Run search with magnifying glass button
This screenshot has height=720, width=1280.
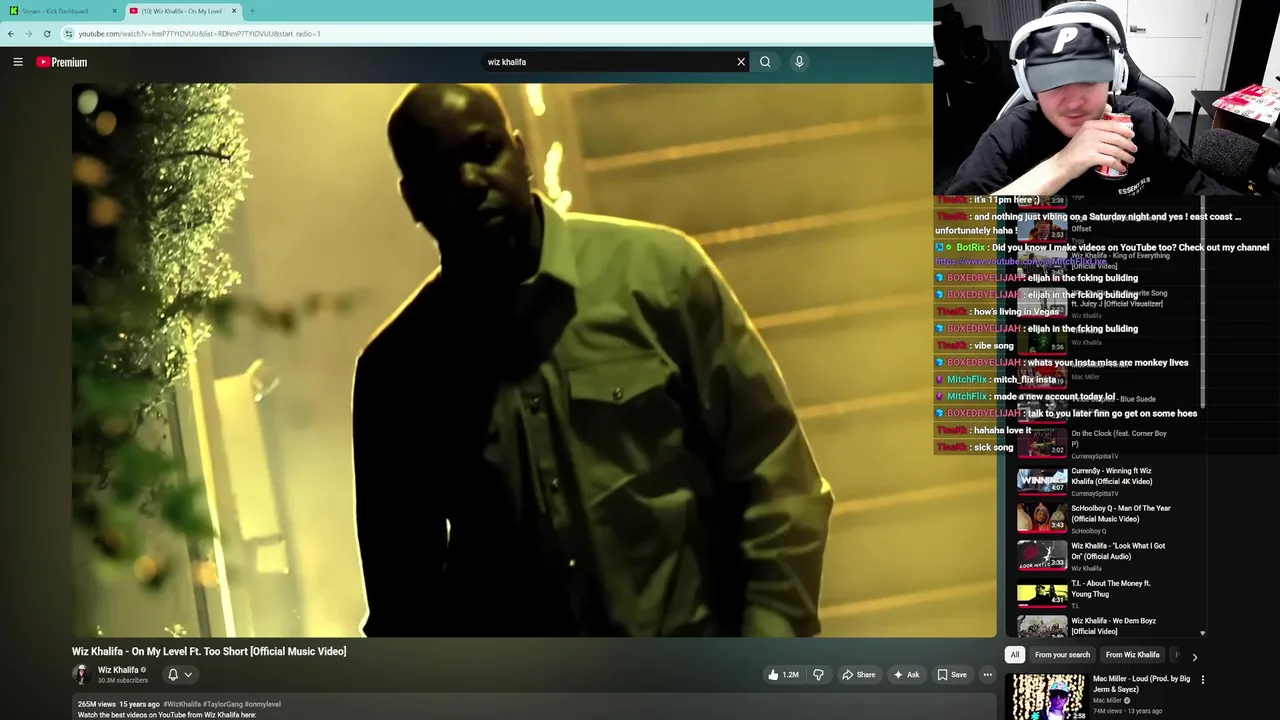[765, 62]
